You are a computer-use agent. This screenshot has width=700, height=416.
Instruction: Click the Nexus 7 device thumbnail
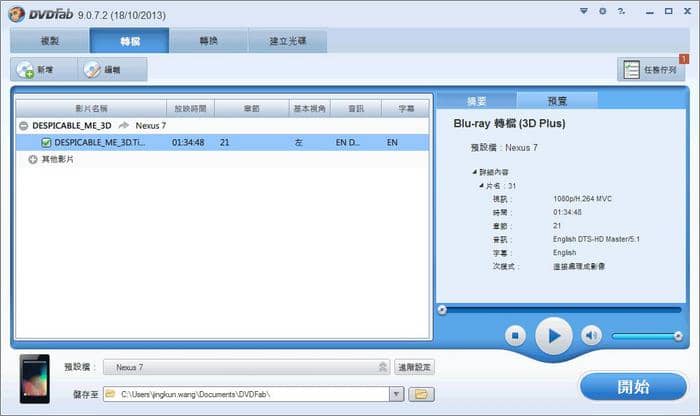tap(34, 379)
